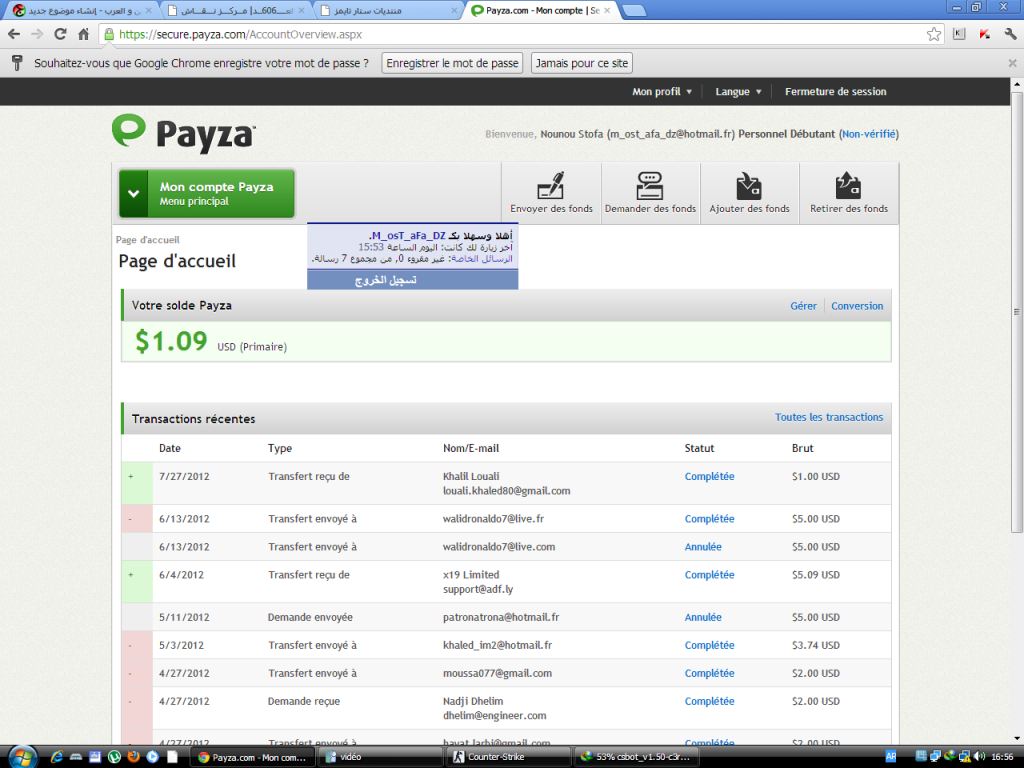Viewport: 1024px width, 768px height.
Task: Expand the Mon profil dropdown
Action: click(662, 91)
